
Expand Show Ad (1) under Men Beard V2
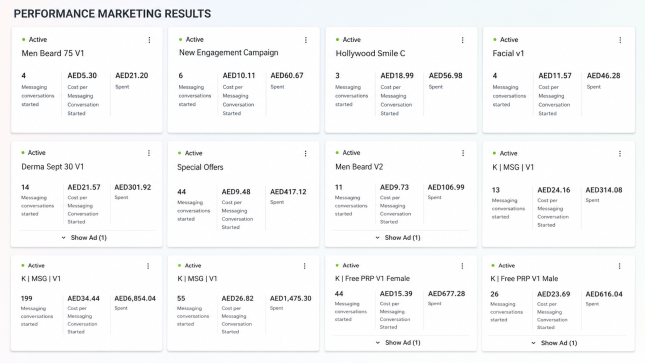[398, 237]
